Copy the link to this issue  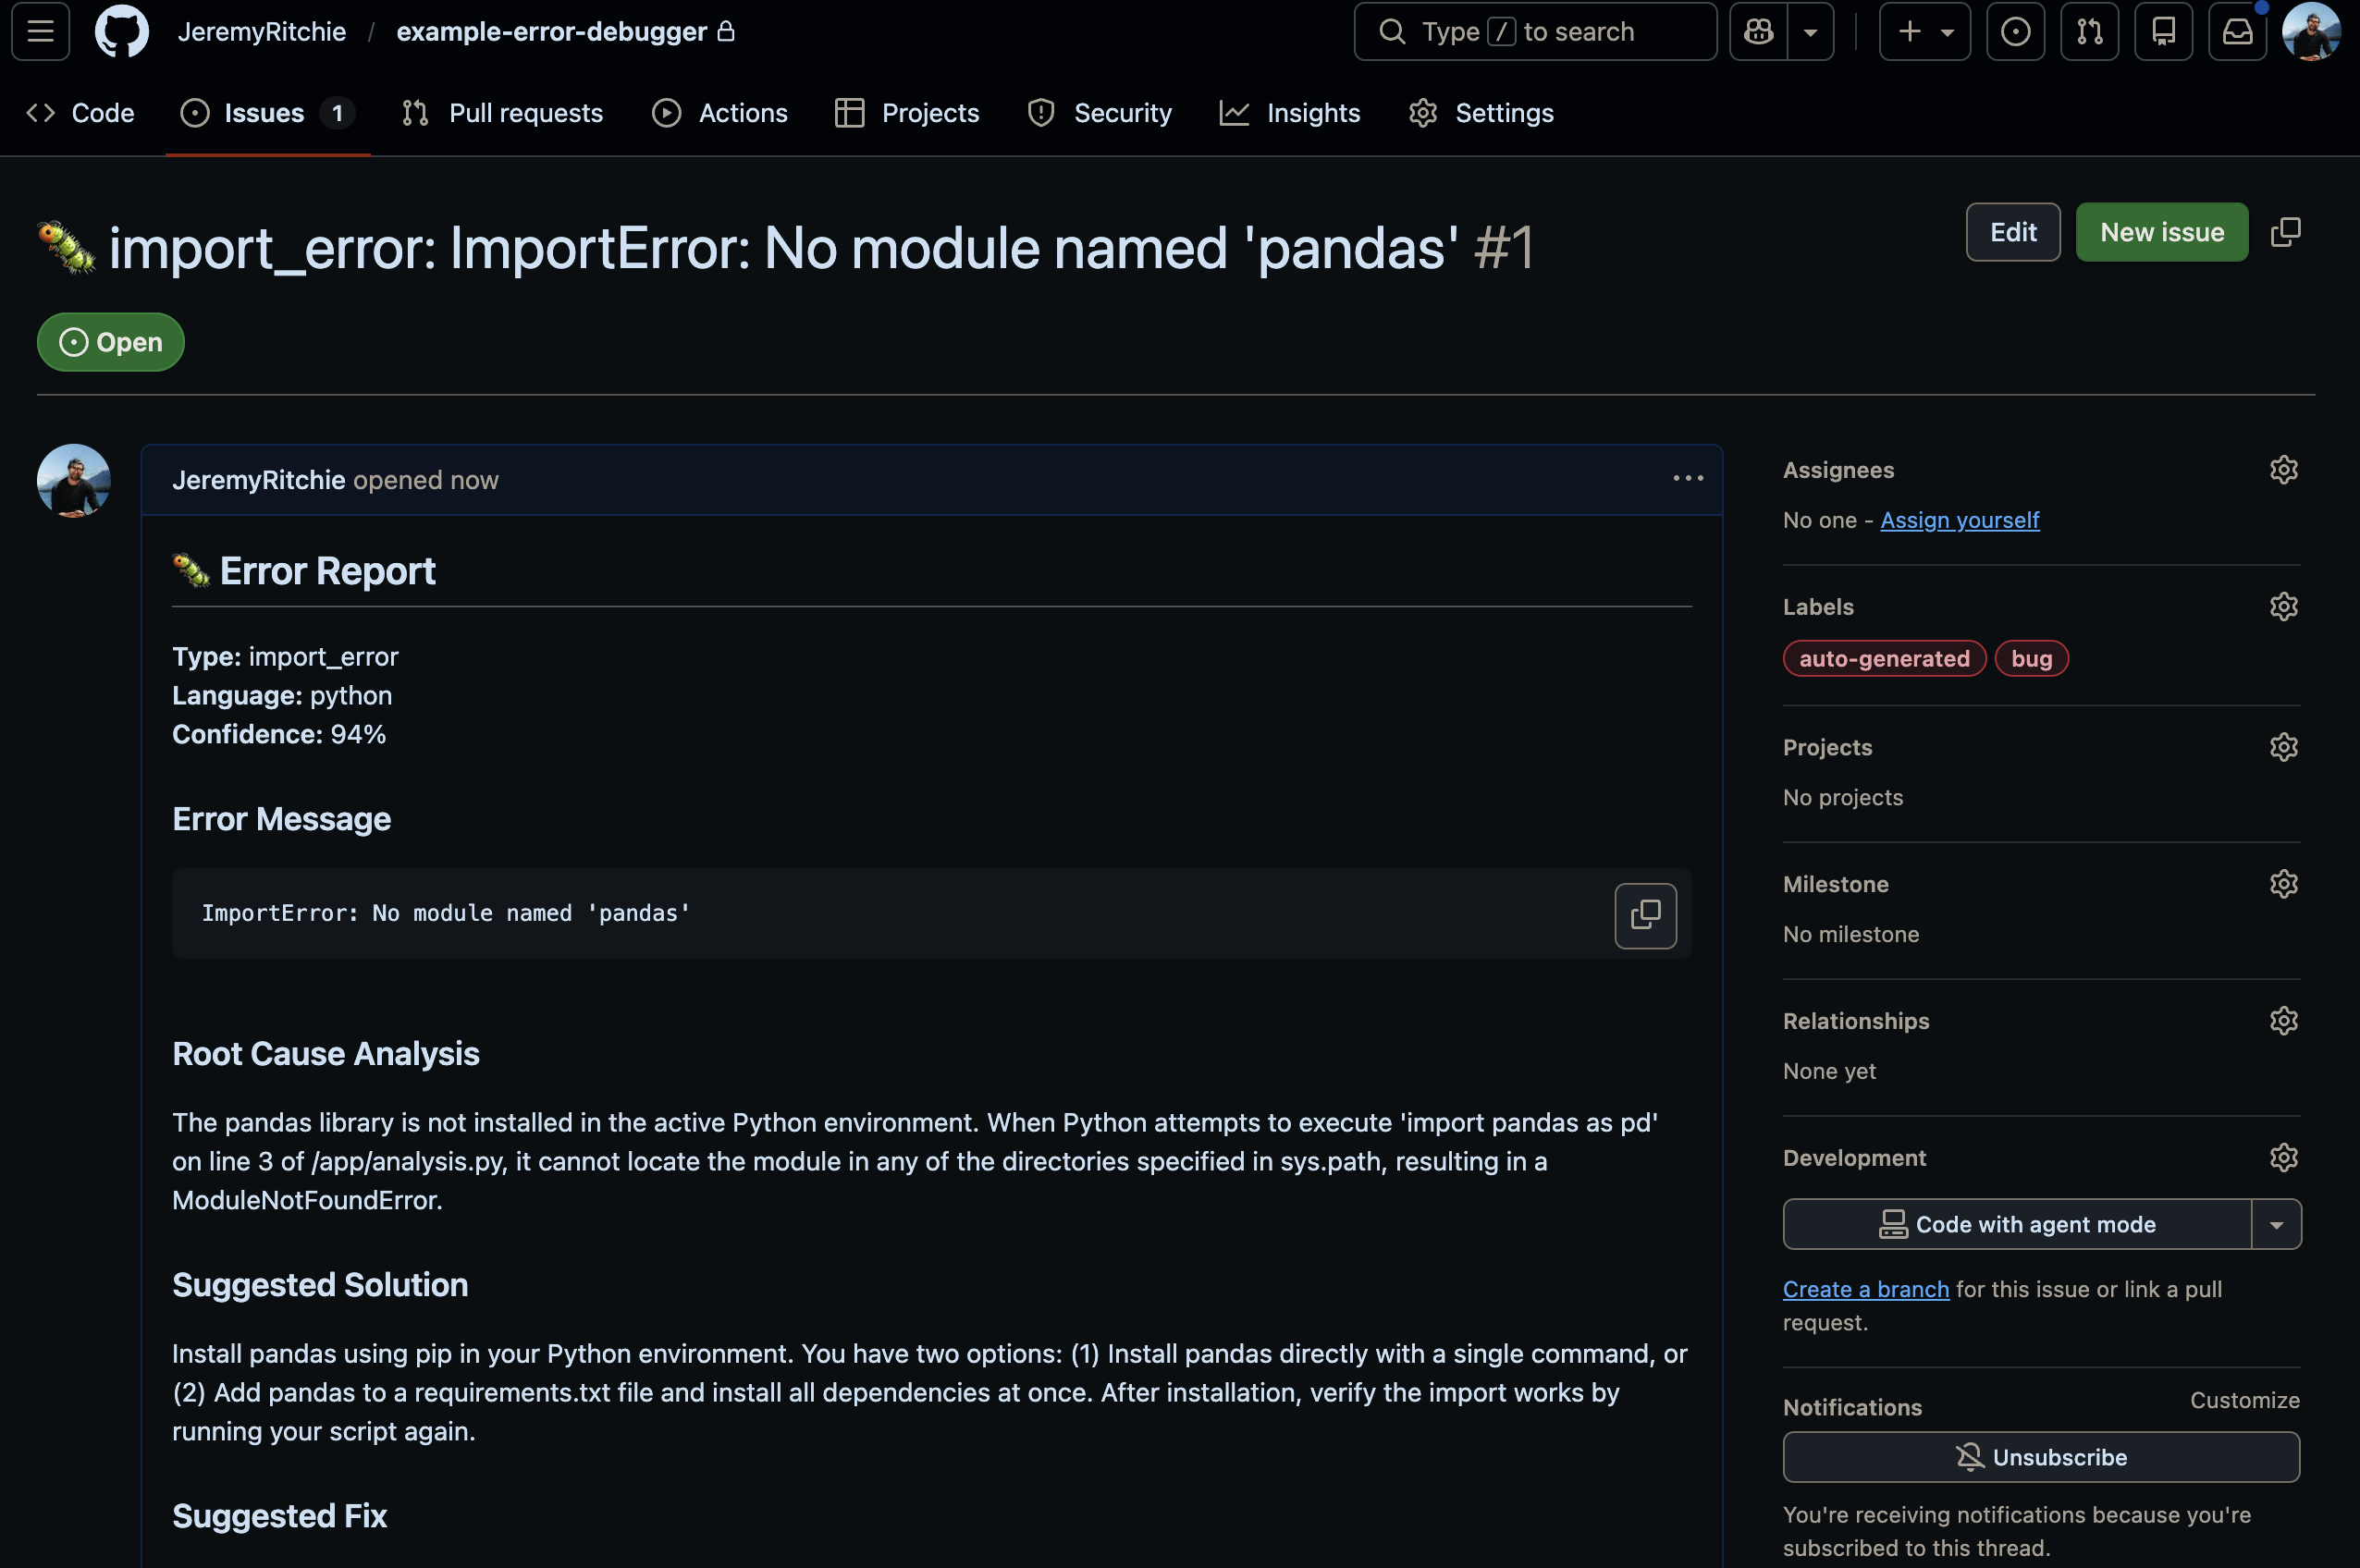[x=2287, y=231]
